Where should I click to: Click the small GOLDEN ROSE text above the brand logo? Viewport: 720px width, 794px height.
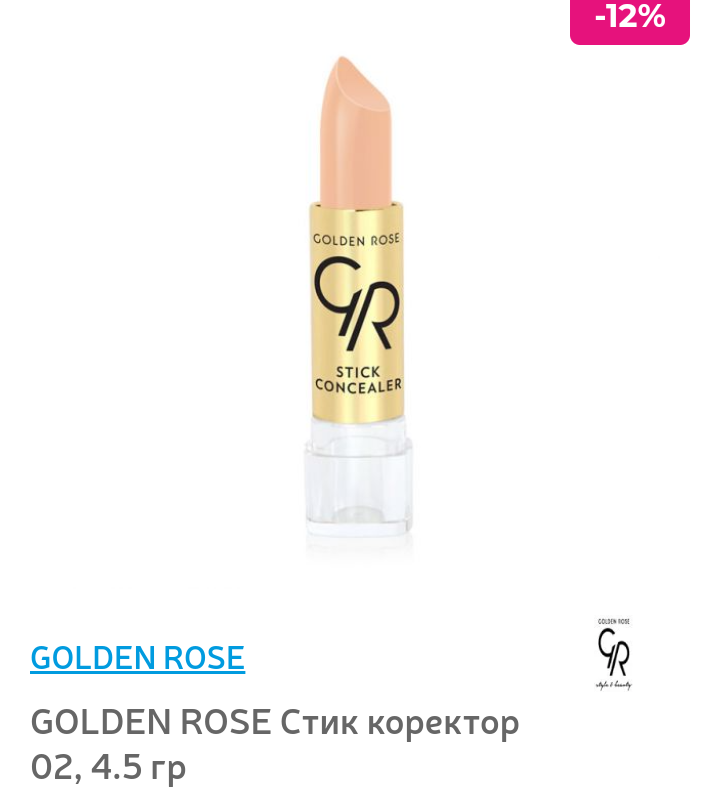[614, 621]
